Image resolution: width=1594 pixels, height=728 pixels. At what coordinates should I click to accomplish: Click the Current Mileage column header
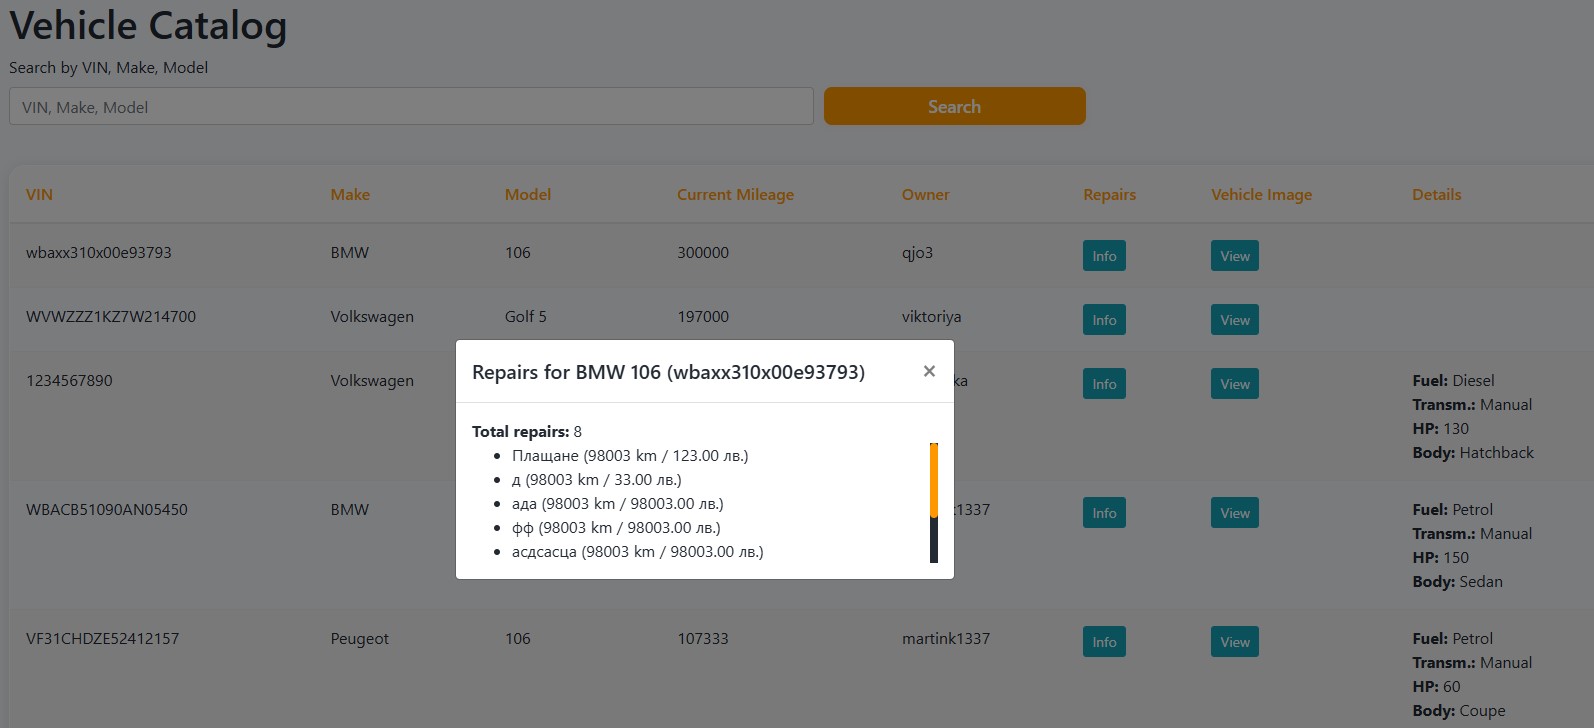tap(735, 195)
